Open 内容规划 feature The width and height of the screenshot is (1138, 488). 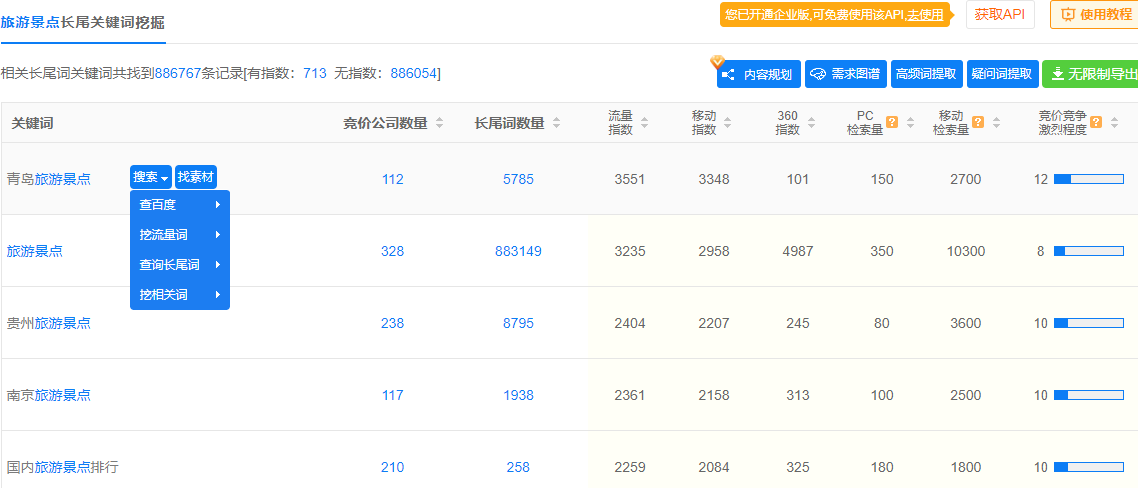[758, 74]
